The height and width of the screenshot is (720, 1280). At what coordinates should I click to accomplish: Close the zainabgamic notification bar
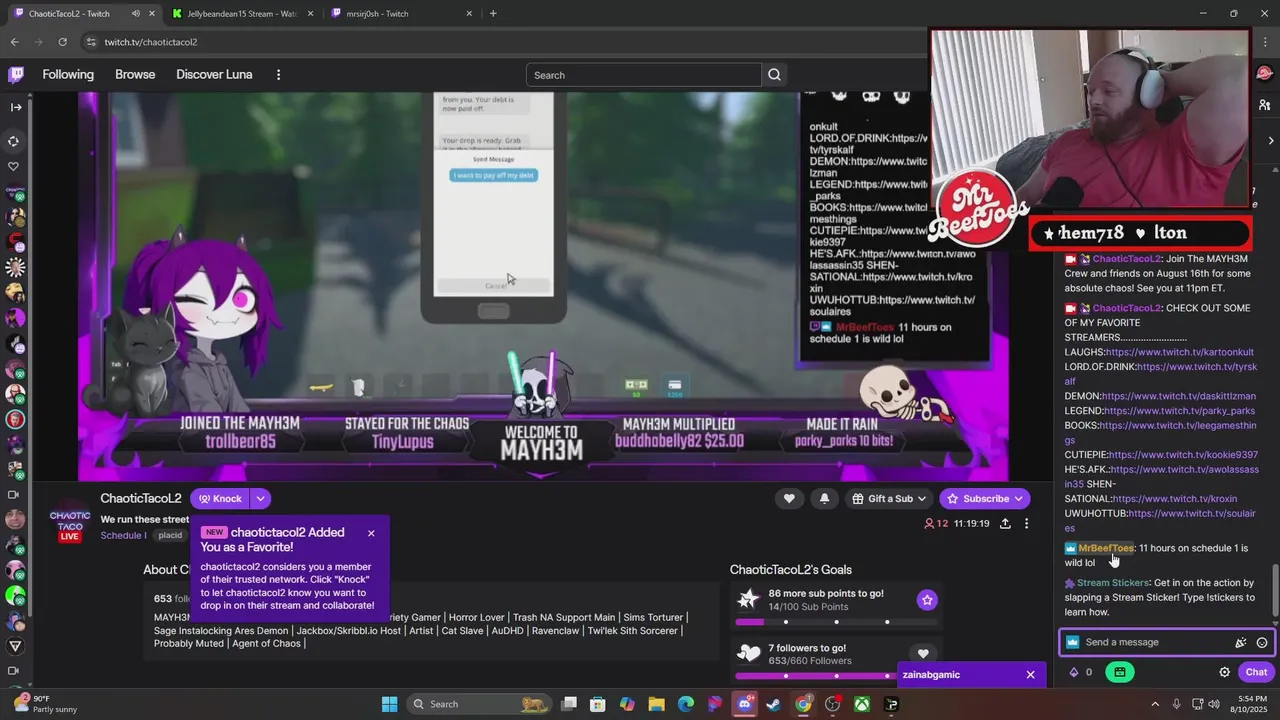click(x=1030, y=675)
